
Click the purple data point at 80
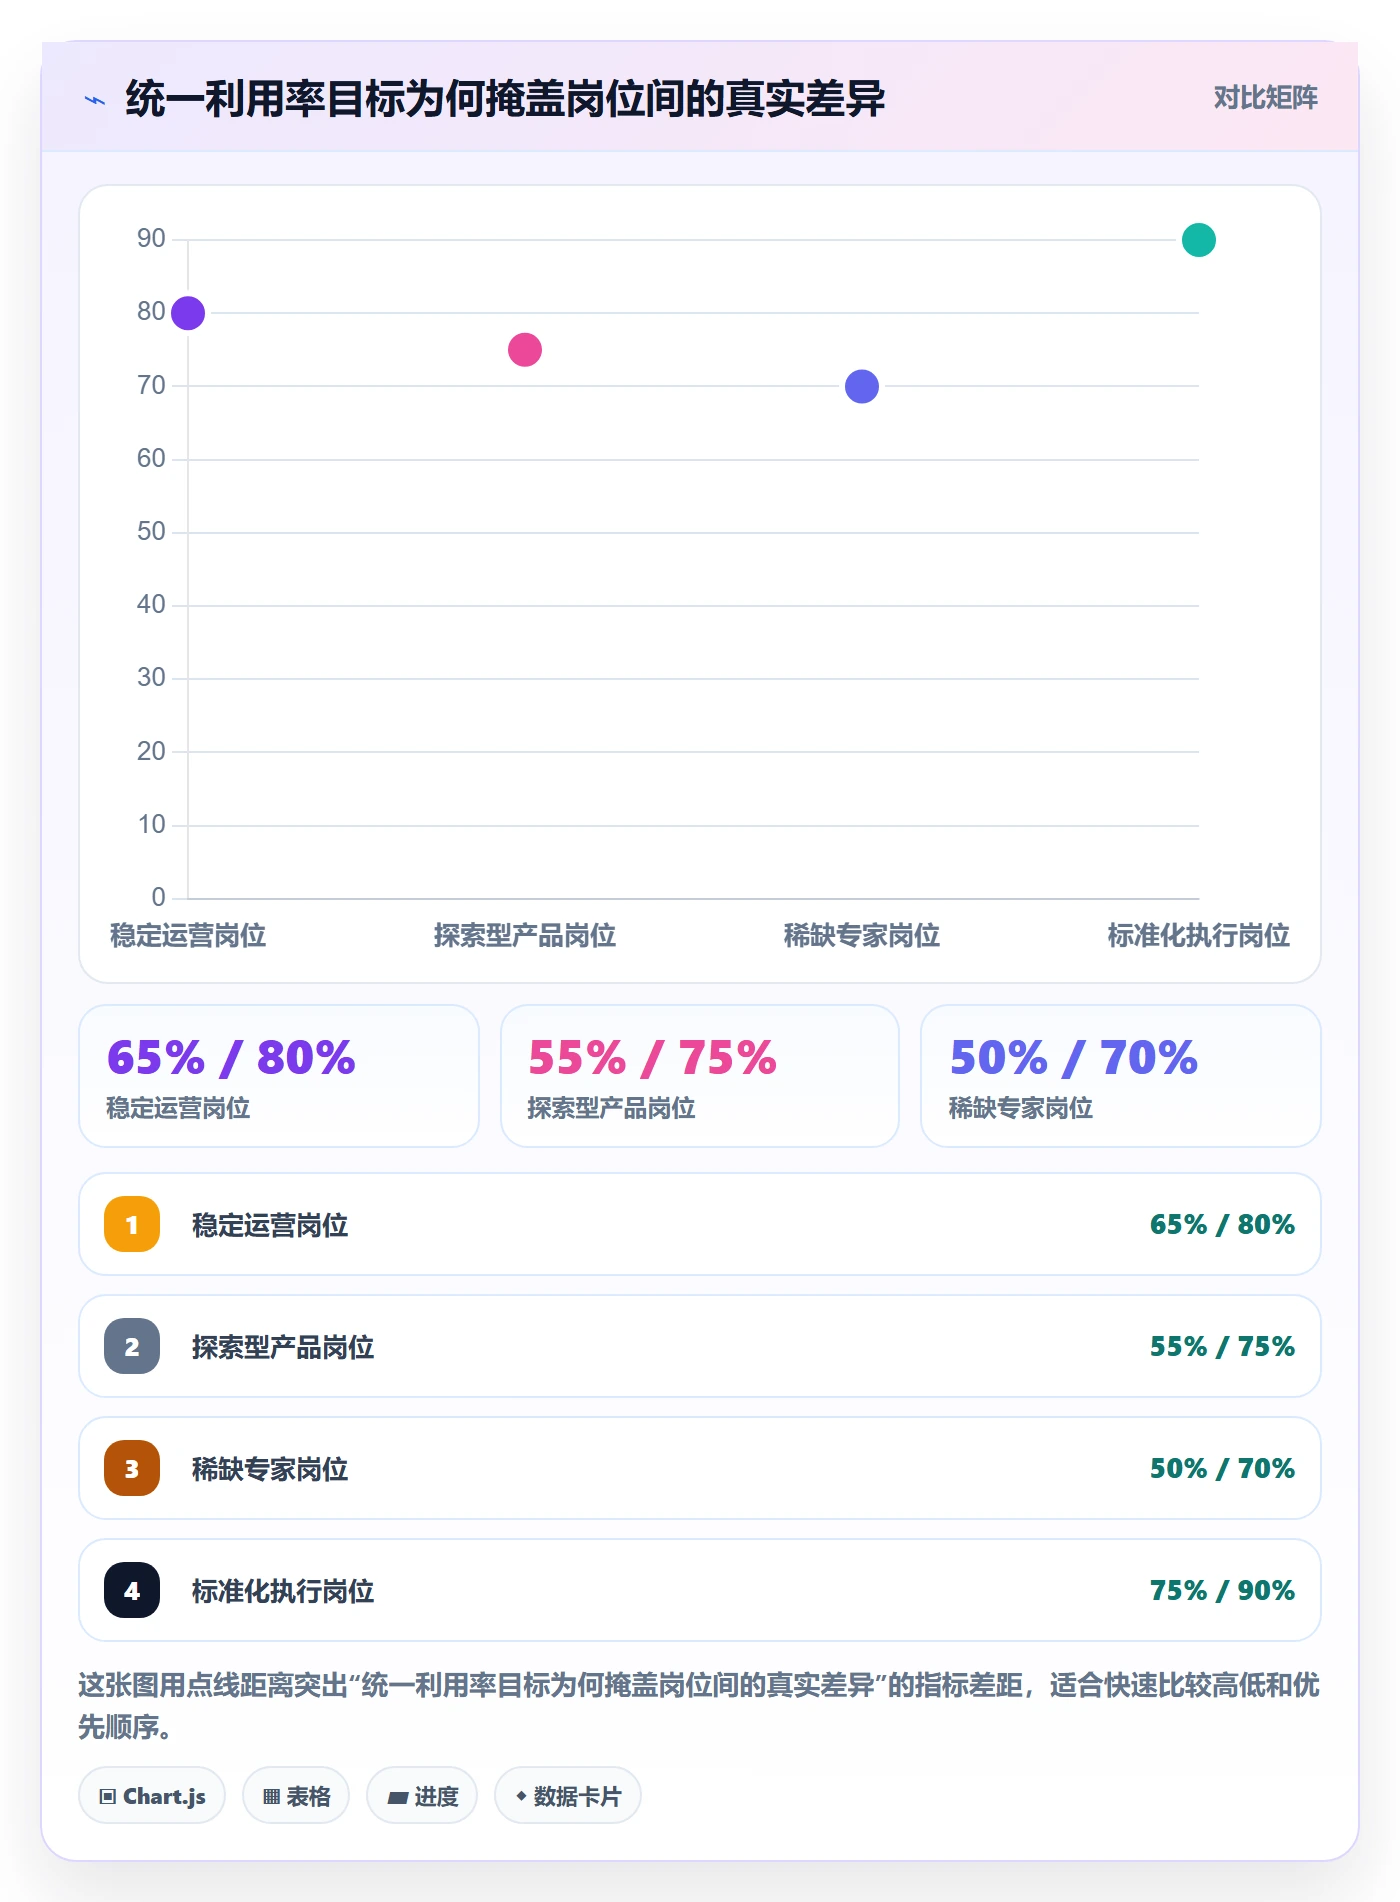[188, 313]
